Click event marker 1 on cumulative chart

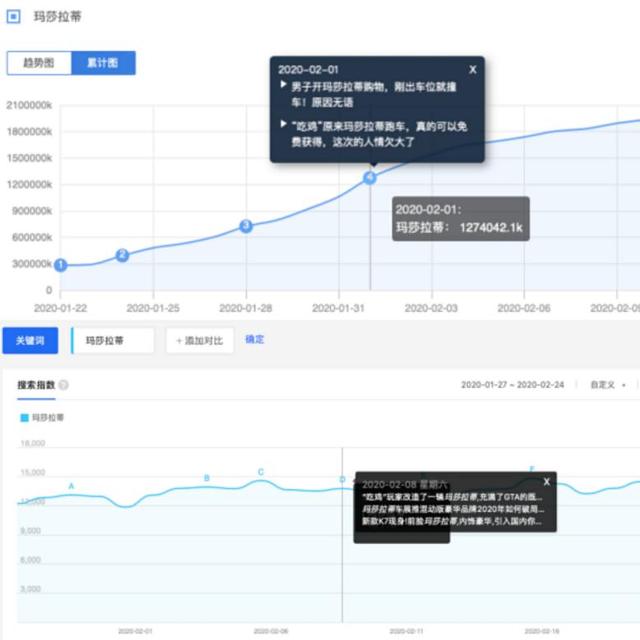60,265
